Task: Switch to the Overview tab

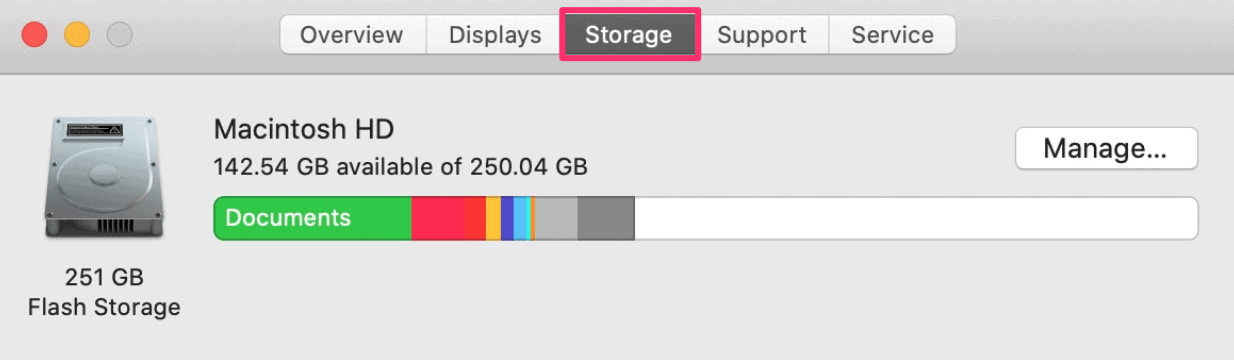Action: [351, 35]
